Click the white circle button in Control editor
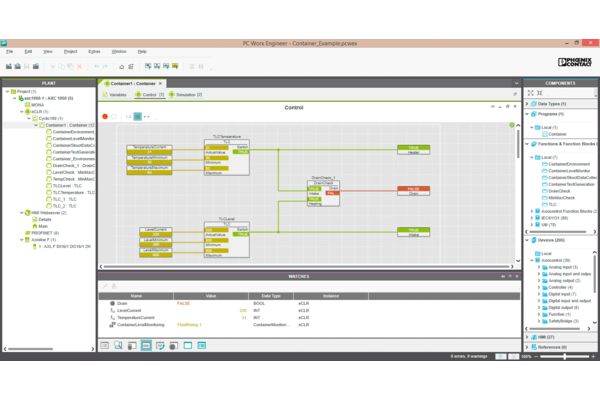 tap(114, 116)
